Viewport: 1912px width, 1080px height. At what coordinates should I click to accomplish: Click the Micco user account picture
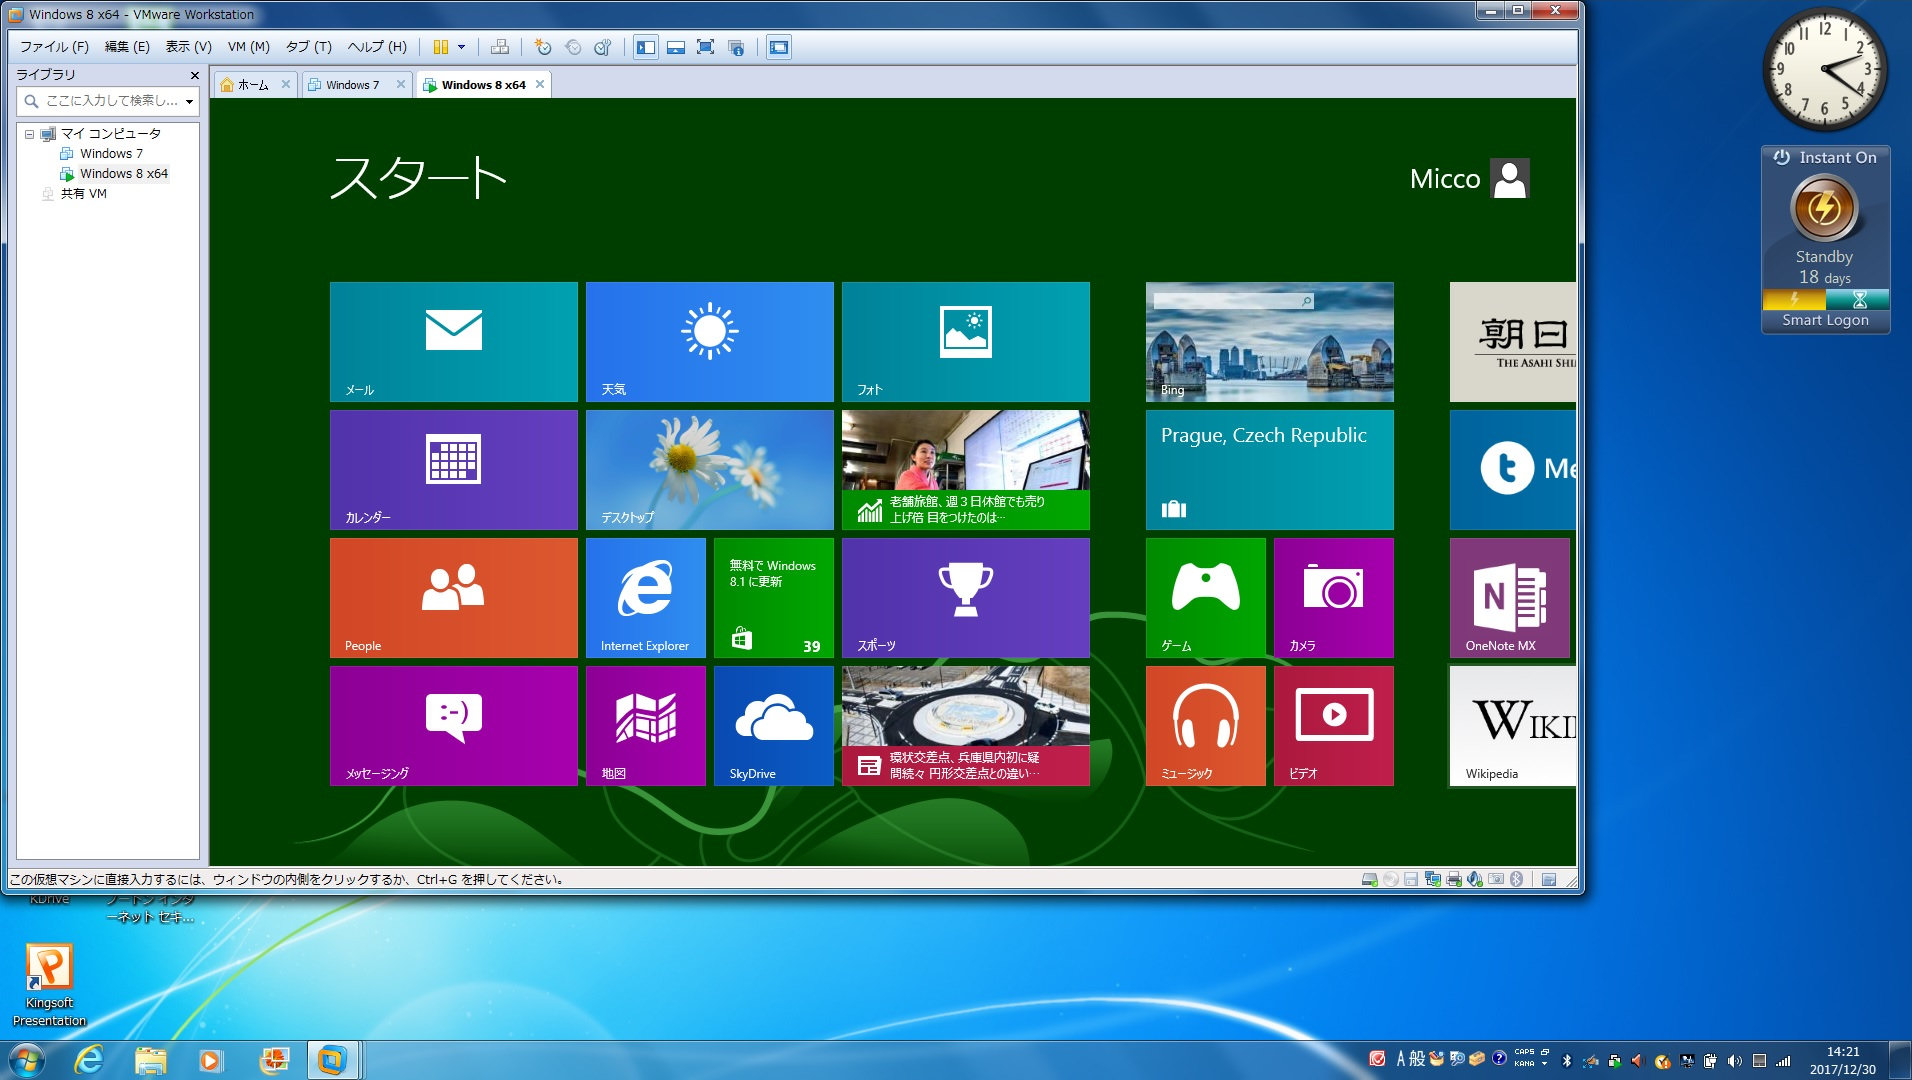coord(1510,179)
